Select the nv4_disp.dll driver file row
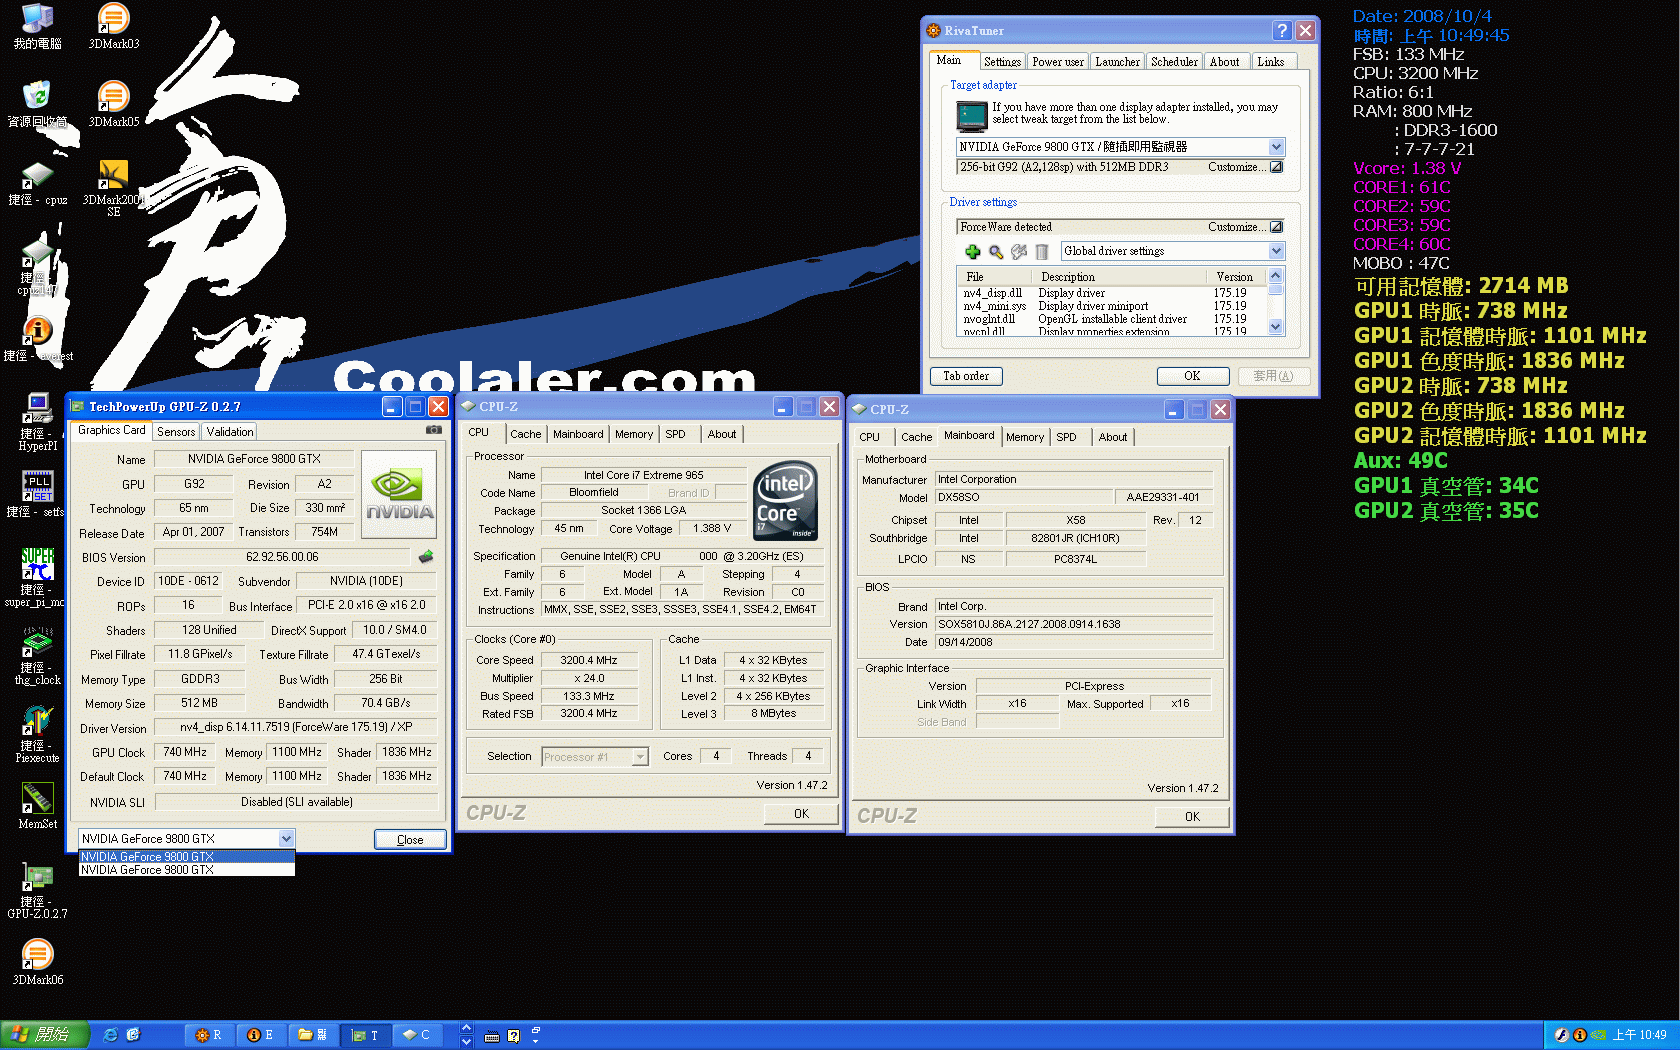 click(1111, 294)
